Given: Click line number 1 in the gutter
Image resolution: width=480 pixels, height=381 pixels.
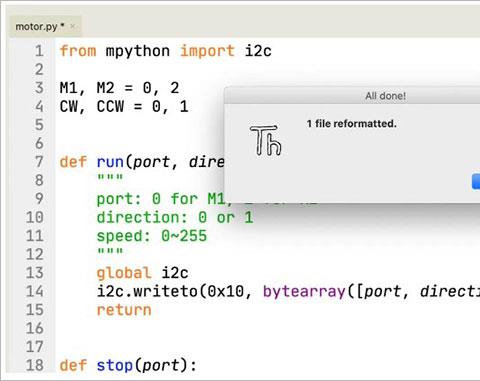Looking at the screenshot, I should click(39, 51).
